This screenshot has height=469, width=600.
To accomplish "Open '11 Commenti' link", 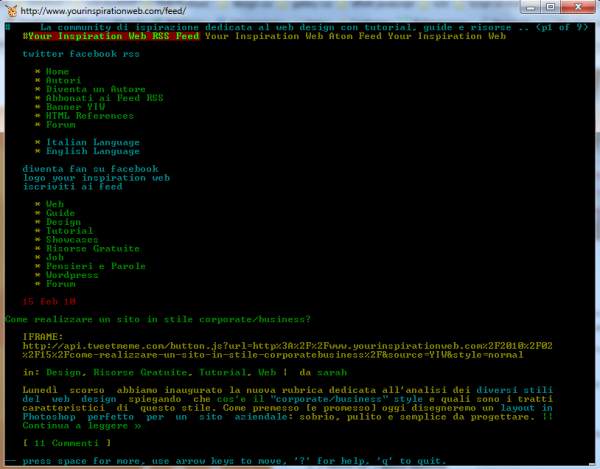I will (67, 443).
